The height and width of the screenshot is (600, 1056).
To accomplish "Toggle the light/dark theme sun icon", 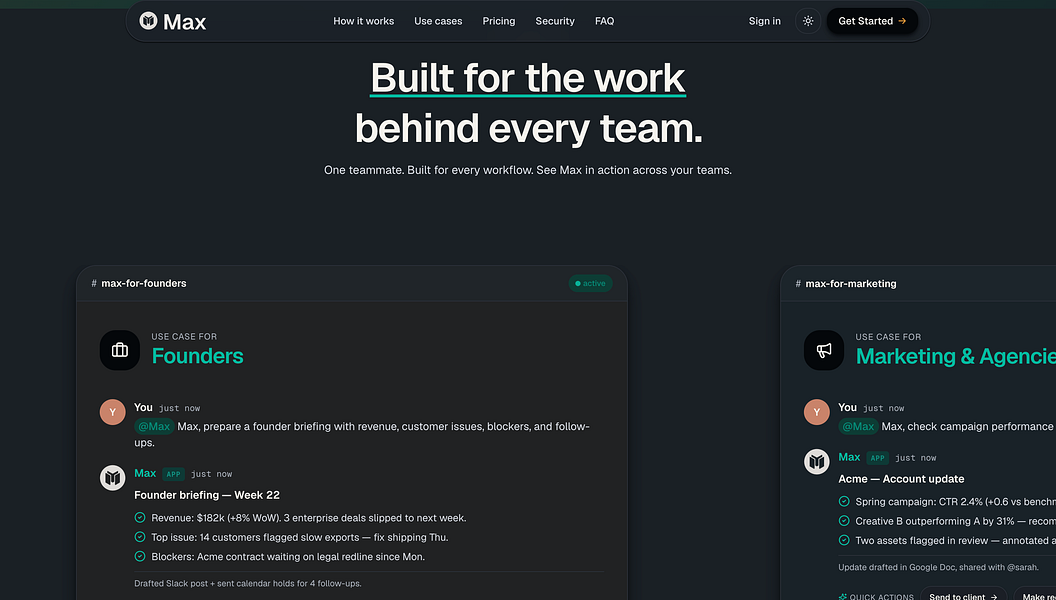I will (808, 21).
